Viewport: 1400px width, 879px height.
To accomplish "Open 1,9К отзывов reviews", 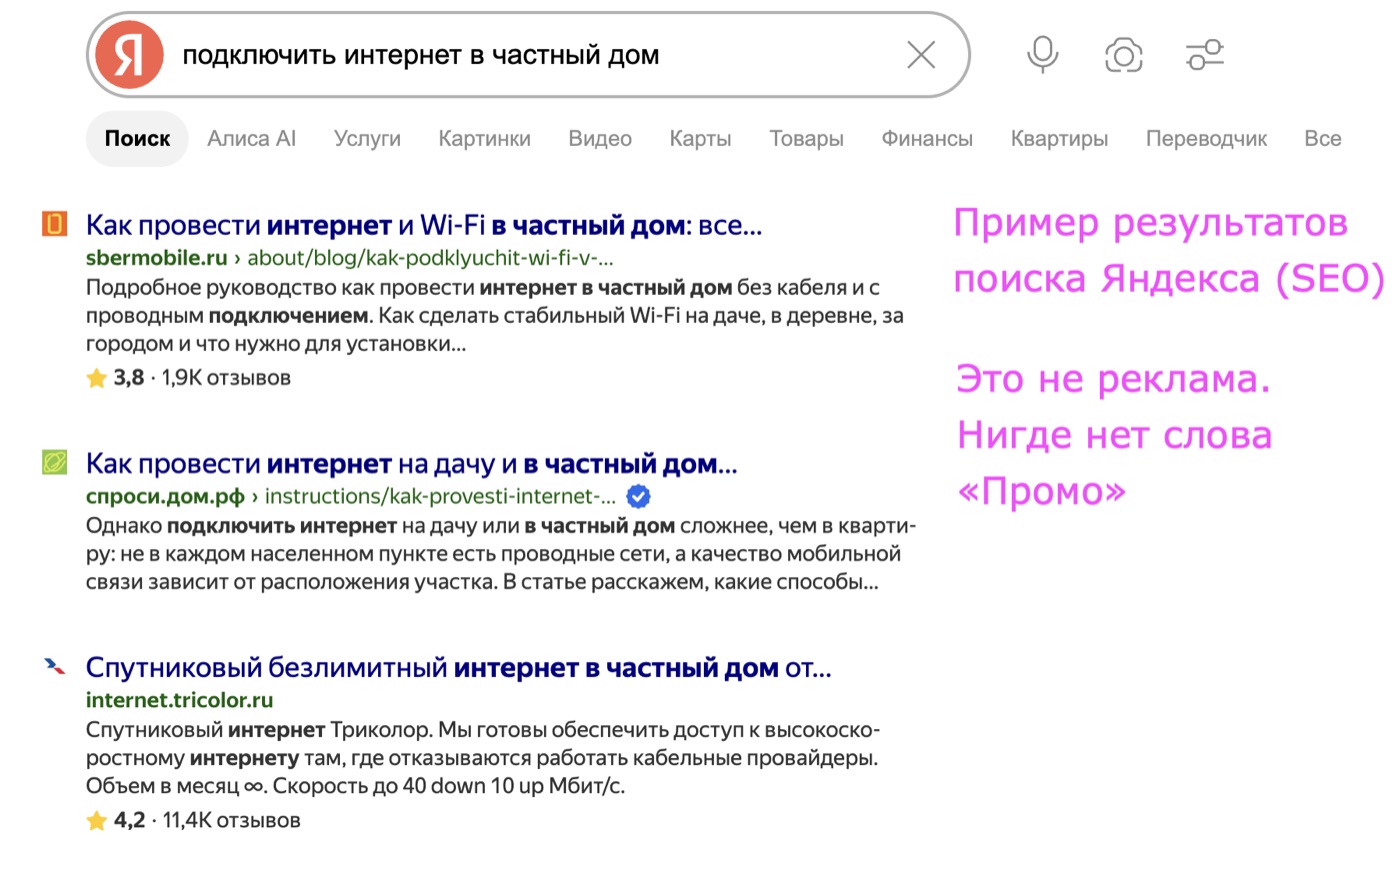I will point(226,378).
